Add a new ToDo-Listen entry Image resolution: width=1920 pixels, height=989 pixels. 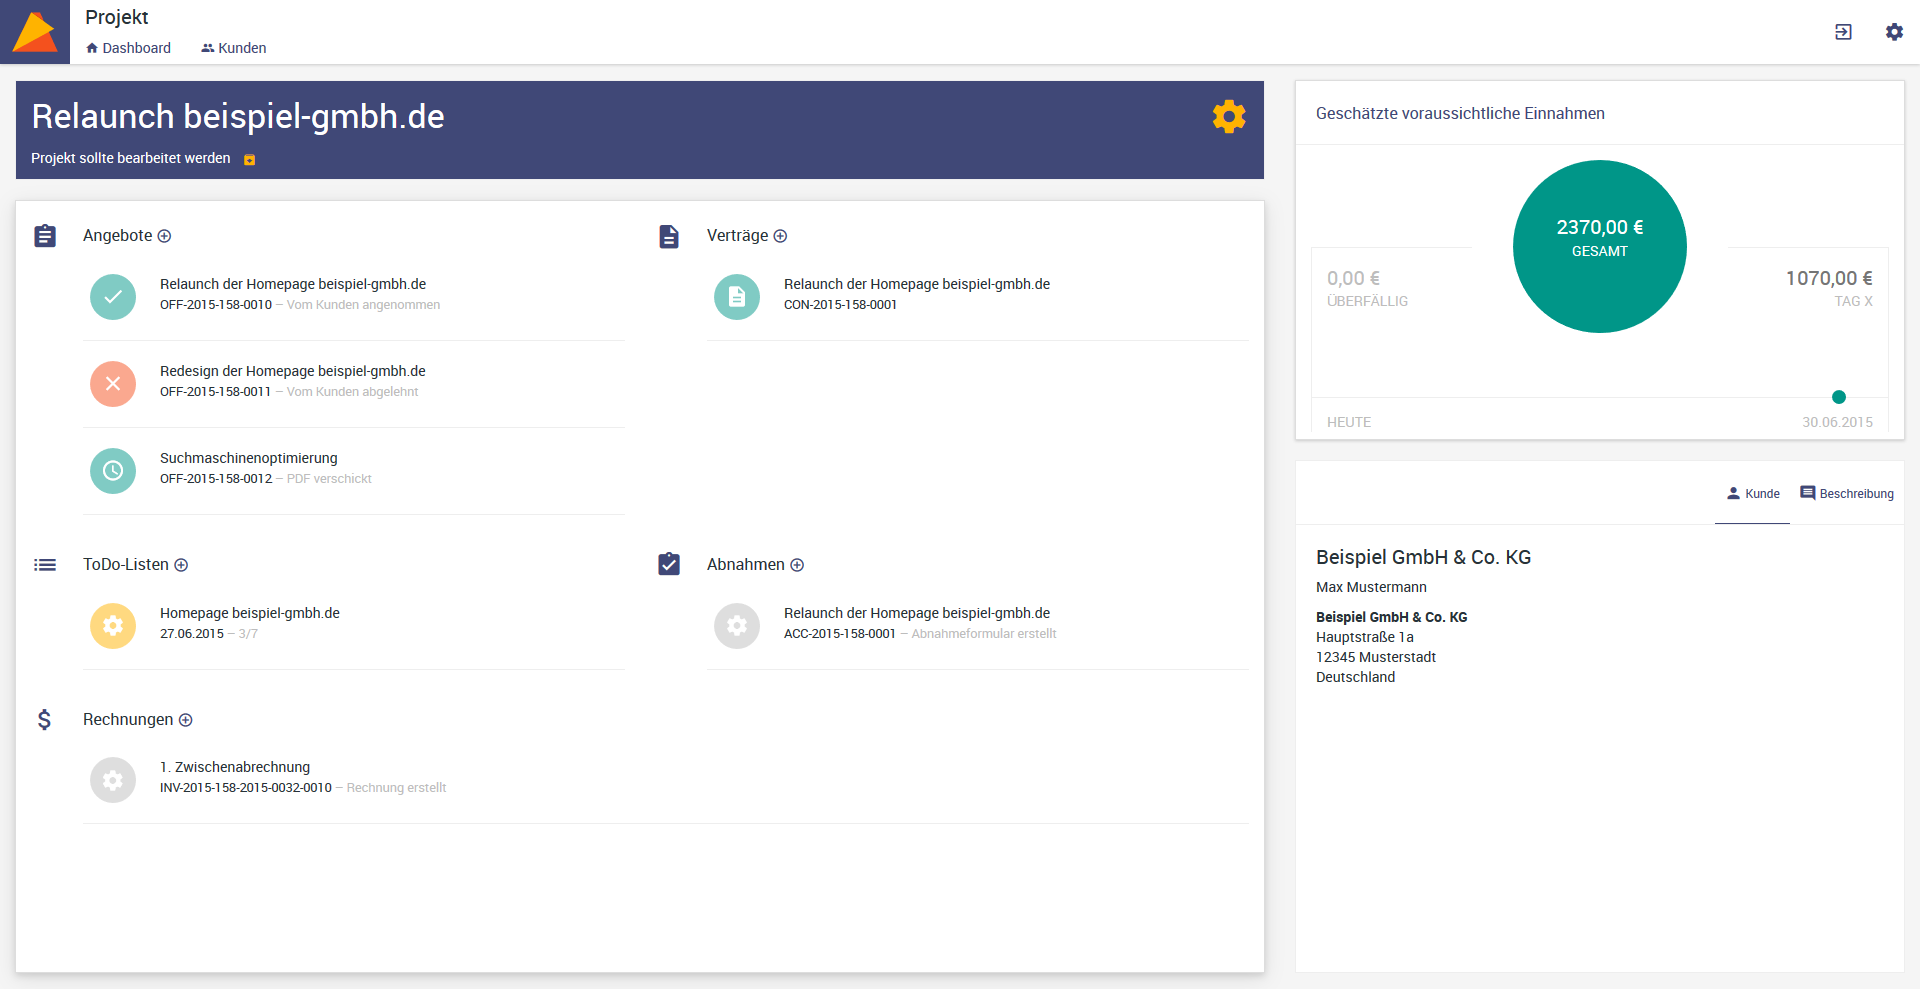pyautogui.click(x=181, y=565)
